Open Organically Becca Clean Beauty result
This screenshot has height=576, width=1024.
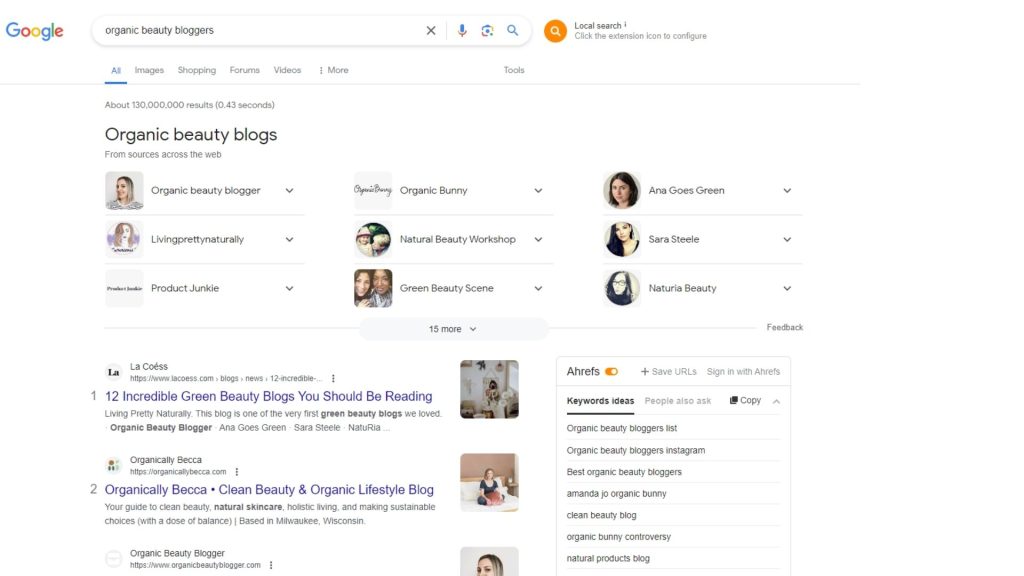pyautogui.click(x=269, y=490)
